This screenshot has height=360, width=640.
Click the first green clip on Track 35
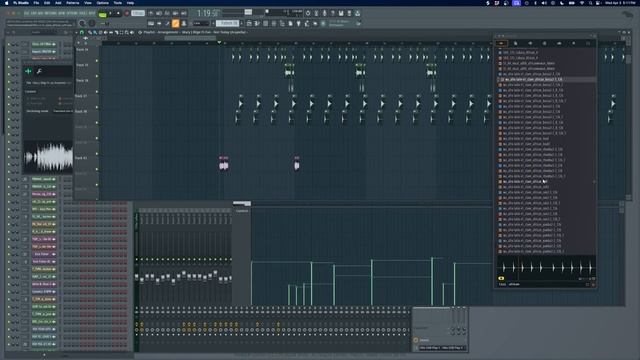coord(289,71)
